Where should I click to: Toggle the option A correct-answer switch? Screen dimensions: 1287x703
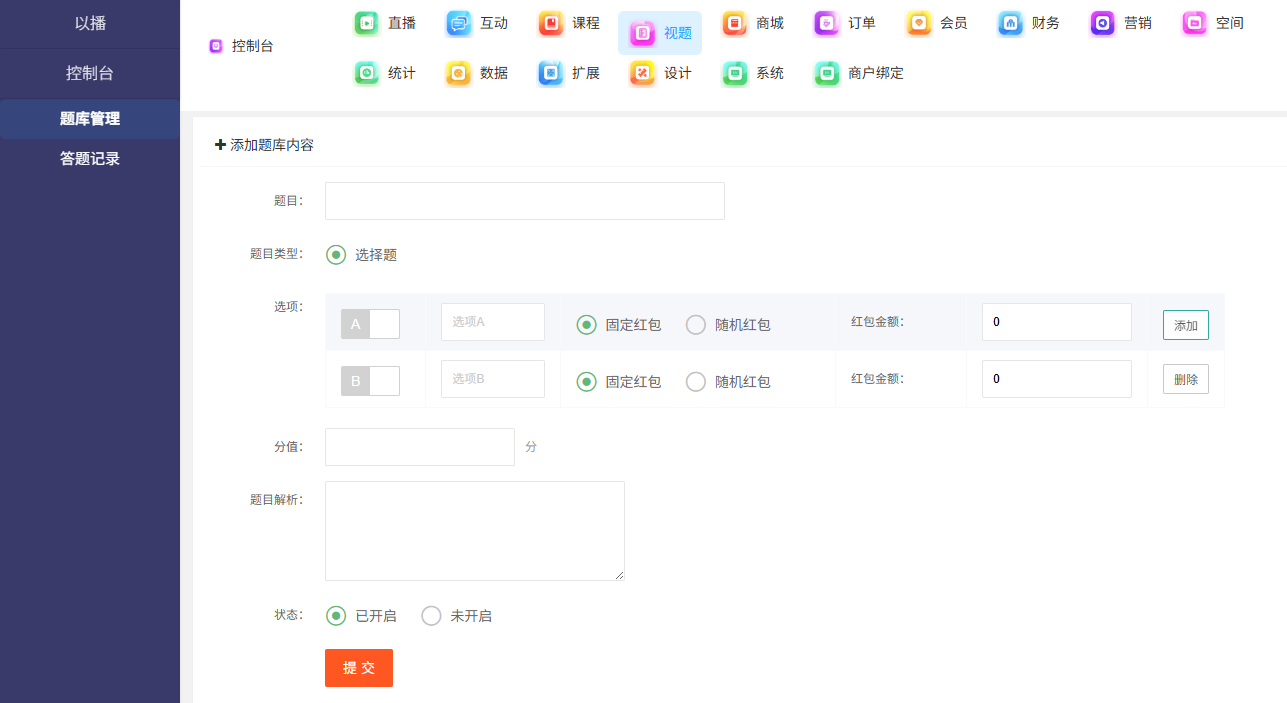click(370, 324)
